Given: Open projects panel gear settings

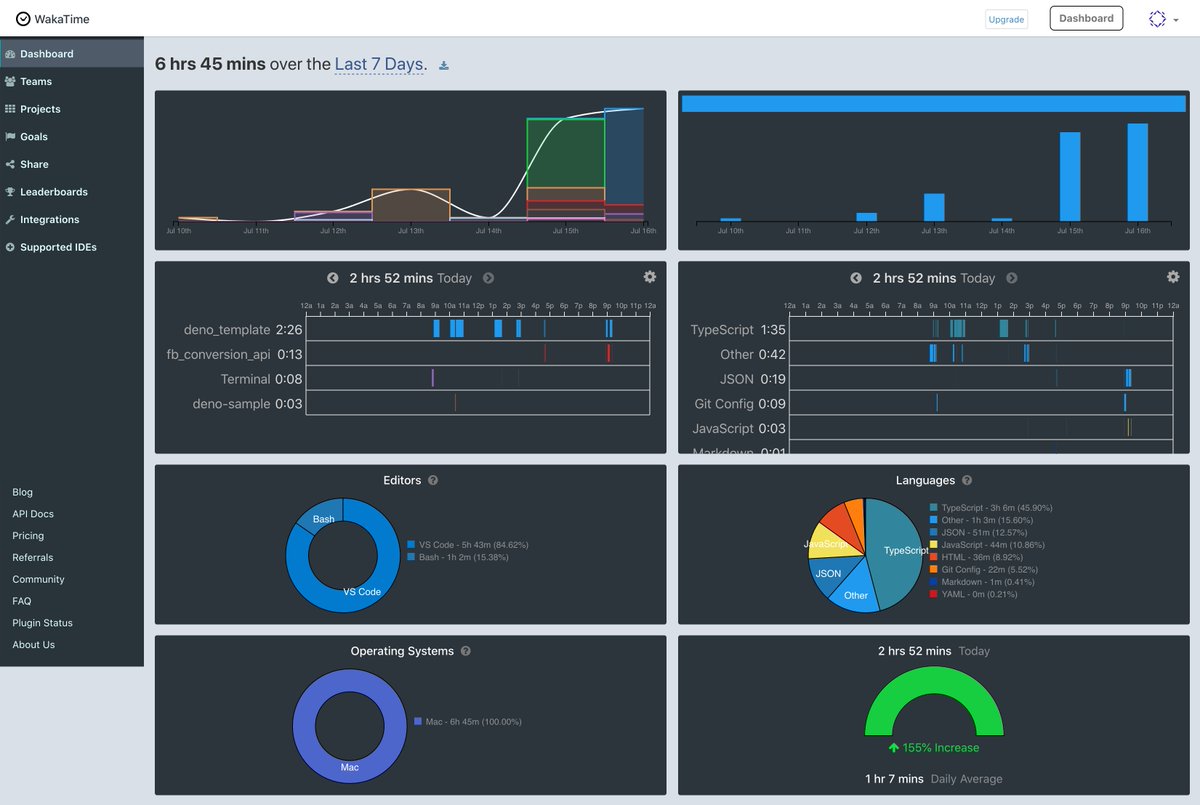Looking at the screenshot, I should pyautogui.click(x=650, y=277).
